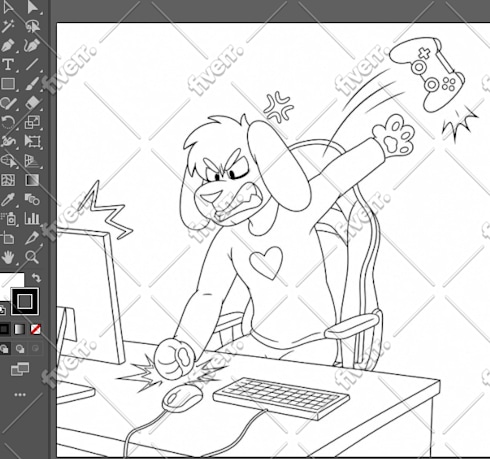Select the Pen tool

coord(8,45)
